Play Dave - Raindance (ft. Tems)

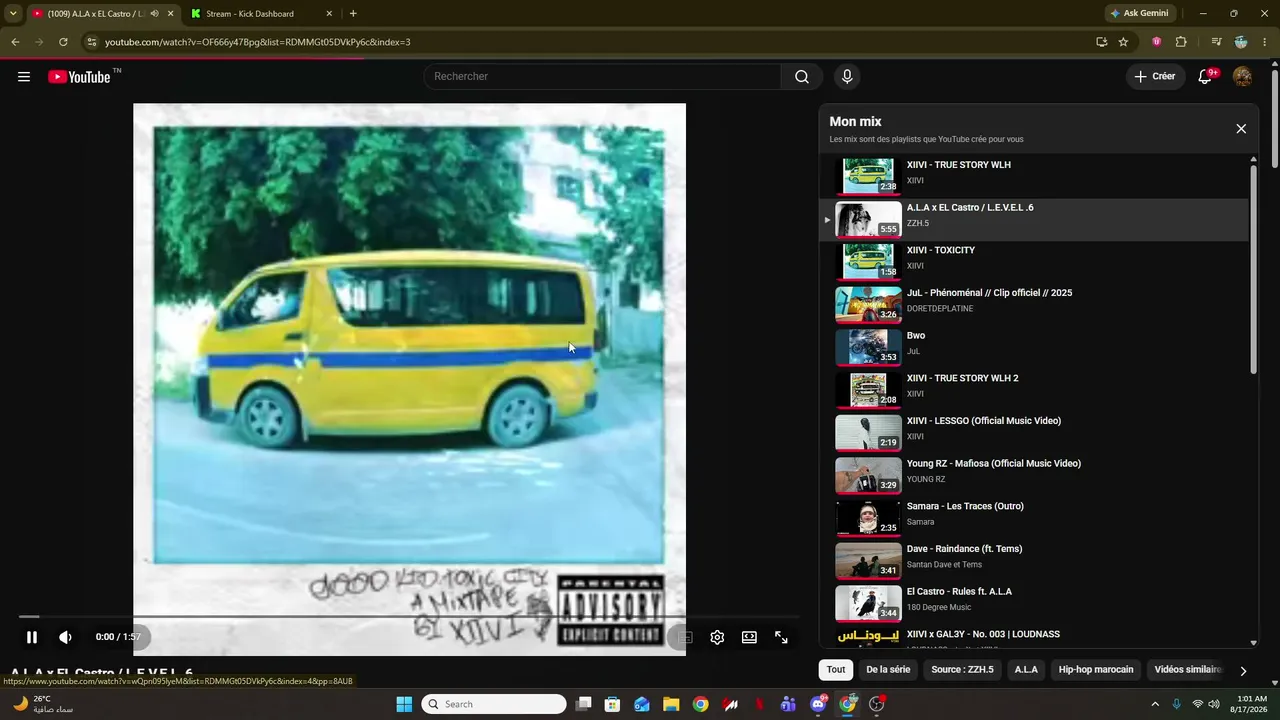click(x=1033, y=561)
